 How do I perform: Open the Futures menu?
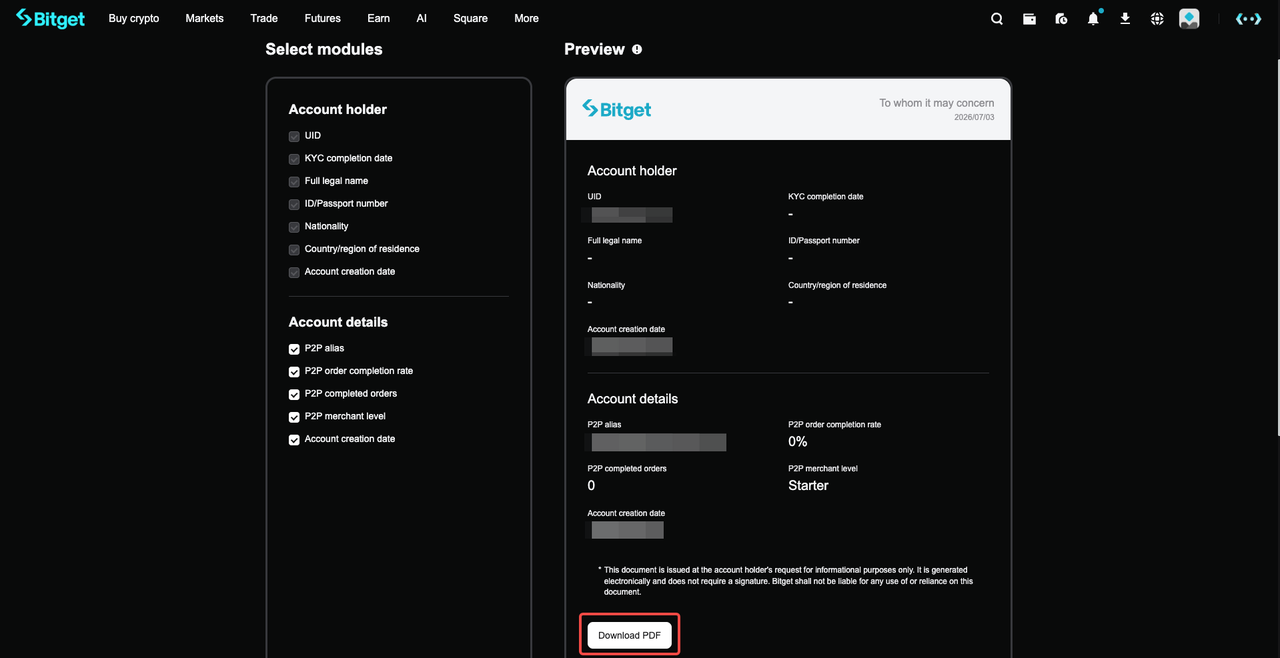click(x=322, y=18)
